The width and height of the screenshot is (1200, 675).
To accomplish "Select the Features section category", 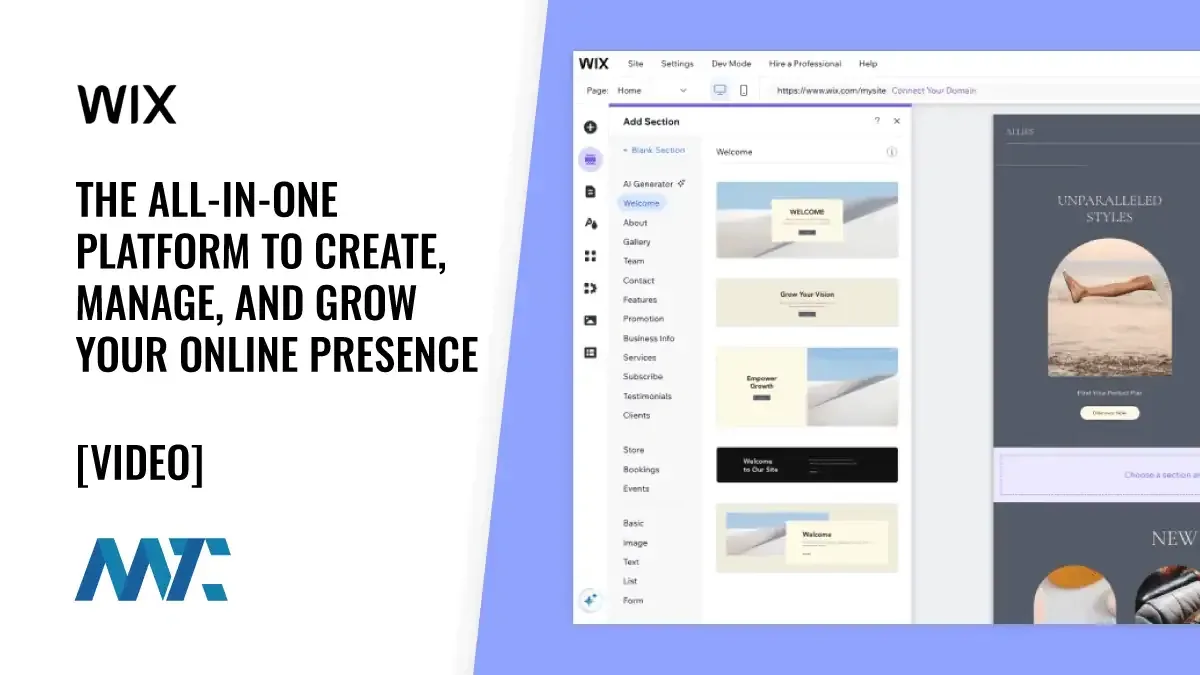I will [640, 300].
